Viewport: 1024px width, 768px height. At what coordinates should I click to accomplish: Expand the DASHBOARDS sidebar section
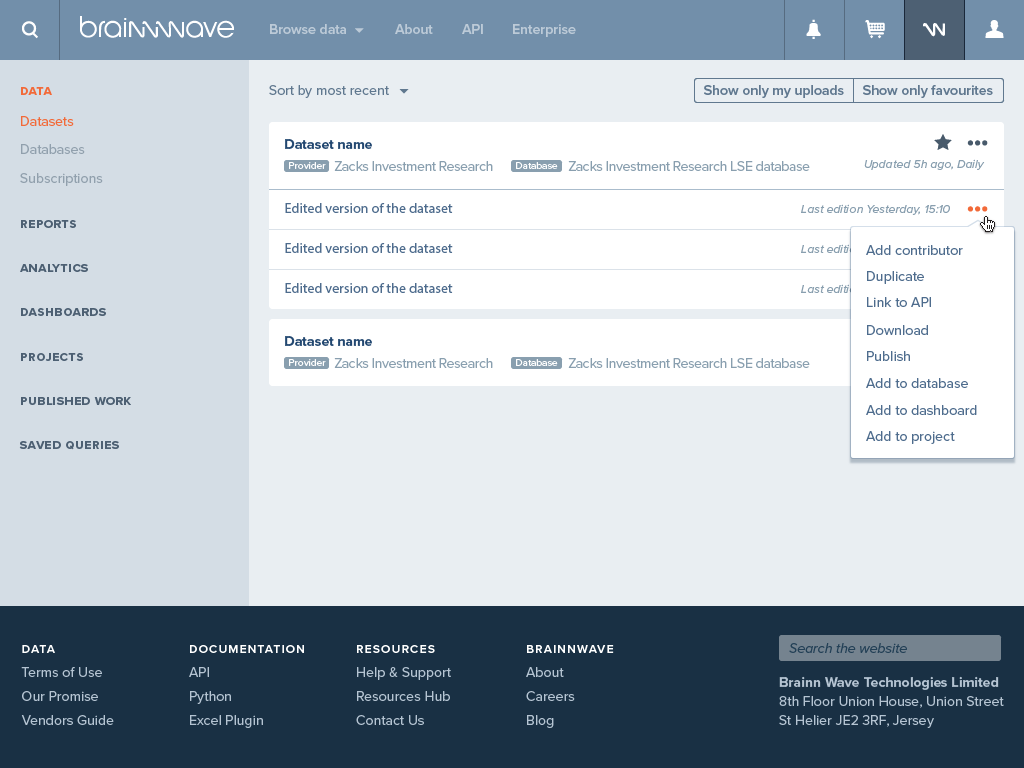[63, 312]
